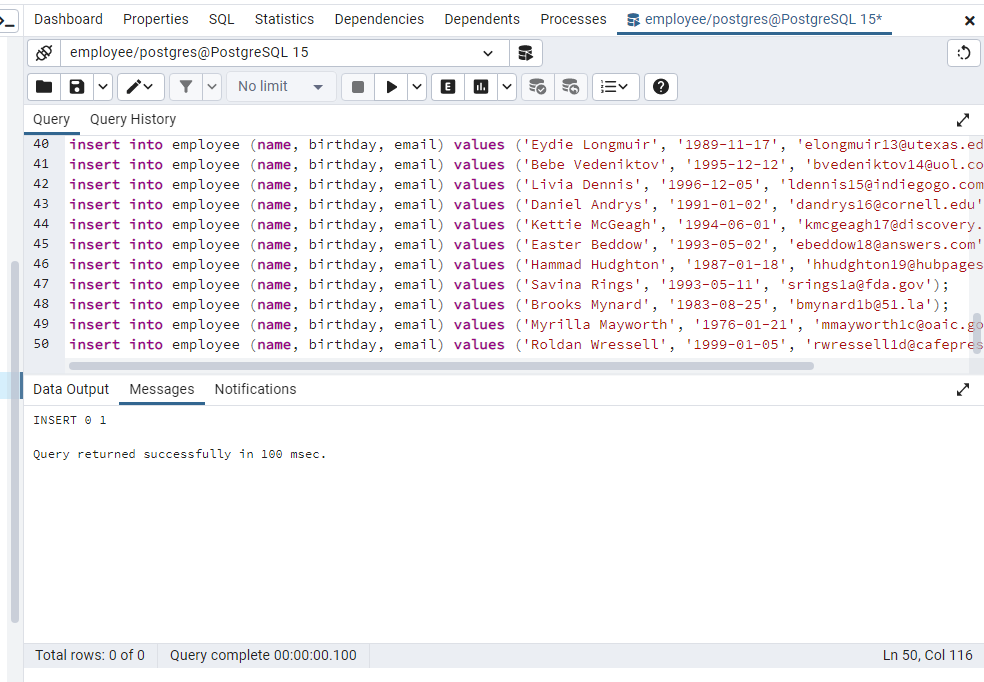Open query tool help with question mark button
The height and width of the screenshot is (682, 984).
660,87
